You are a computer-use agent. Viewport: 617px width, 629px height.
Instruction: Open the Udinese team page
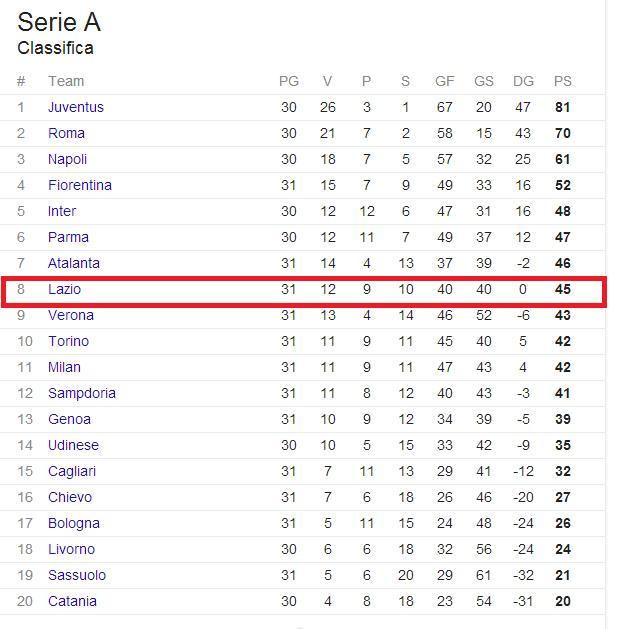pyautogui.click(x=74, y=445)
